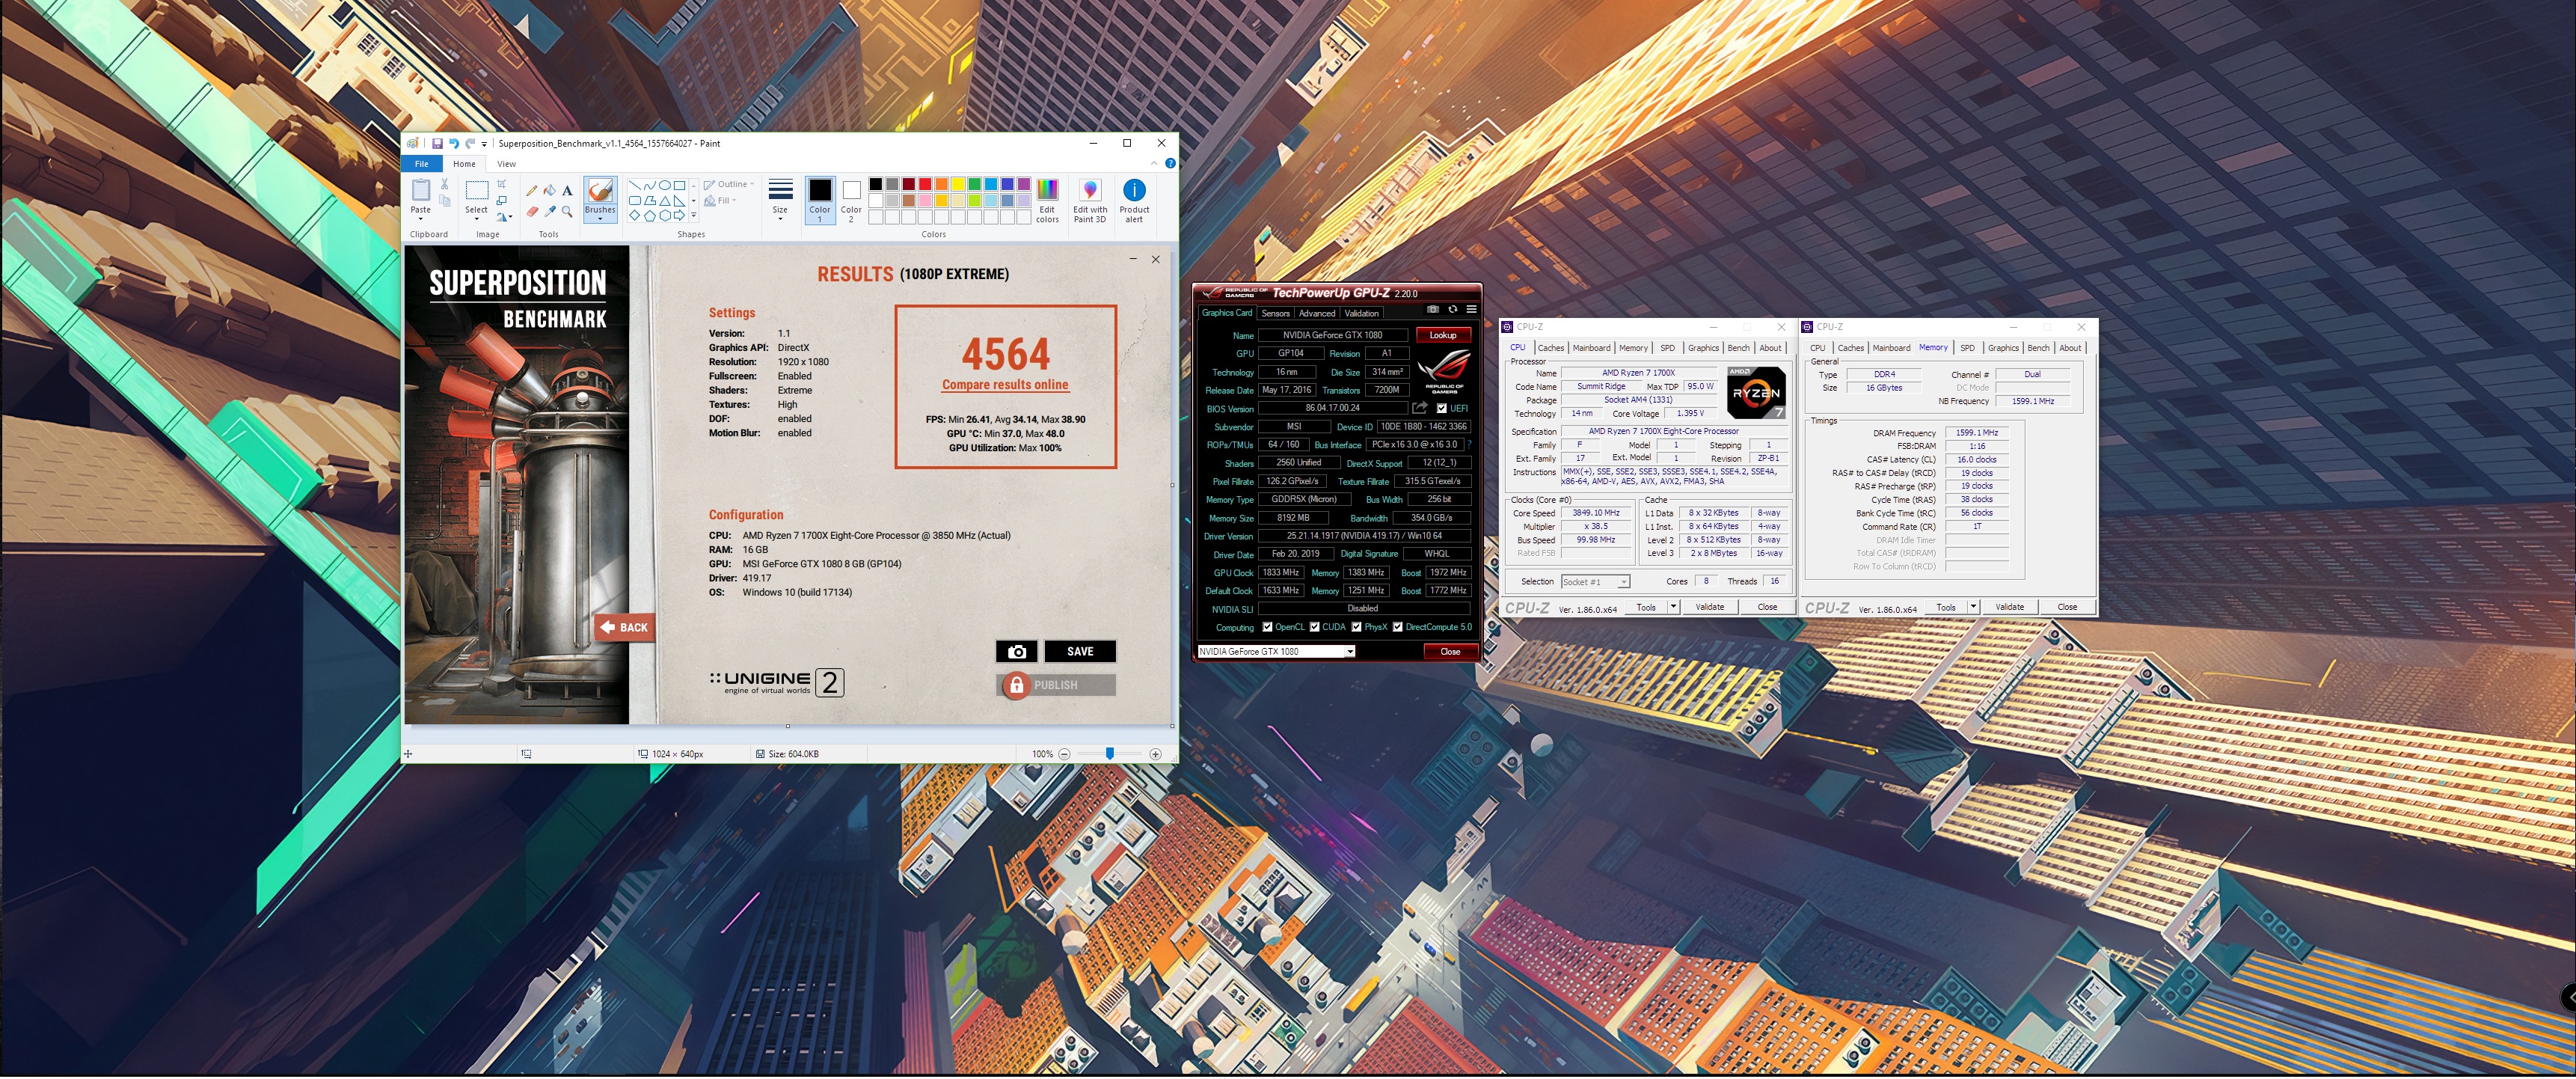
Task: Open Edit colors rainbow icon
Action: pyautogui.click(x=1048, y=190)
